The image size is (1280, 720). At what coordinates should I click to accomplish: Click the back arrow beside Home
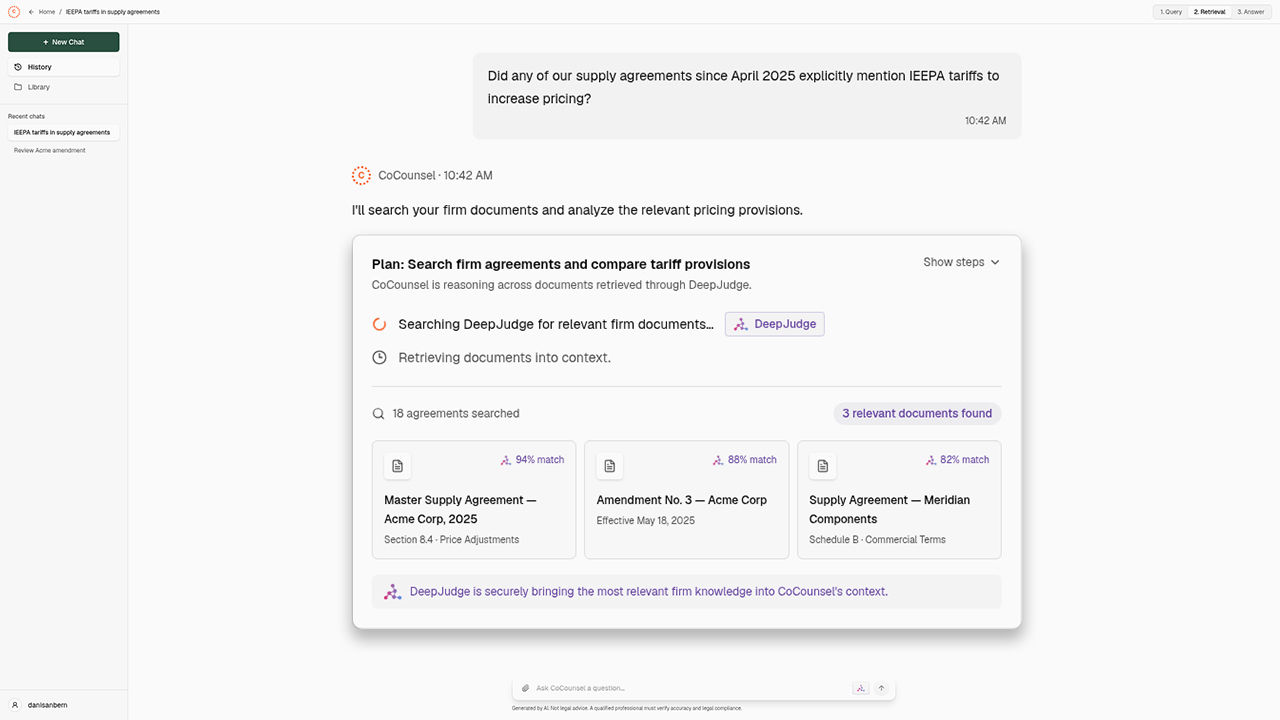click(31, 12)
